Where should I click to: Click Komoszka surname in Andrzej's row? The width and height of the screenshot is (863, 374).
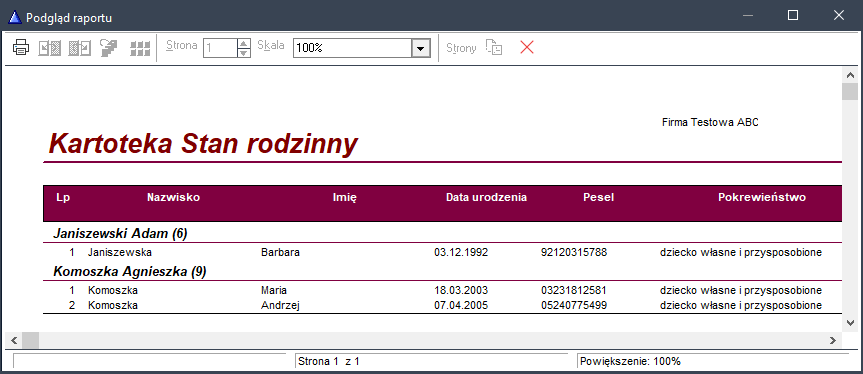pos(112,305)
